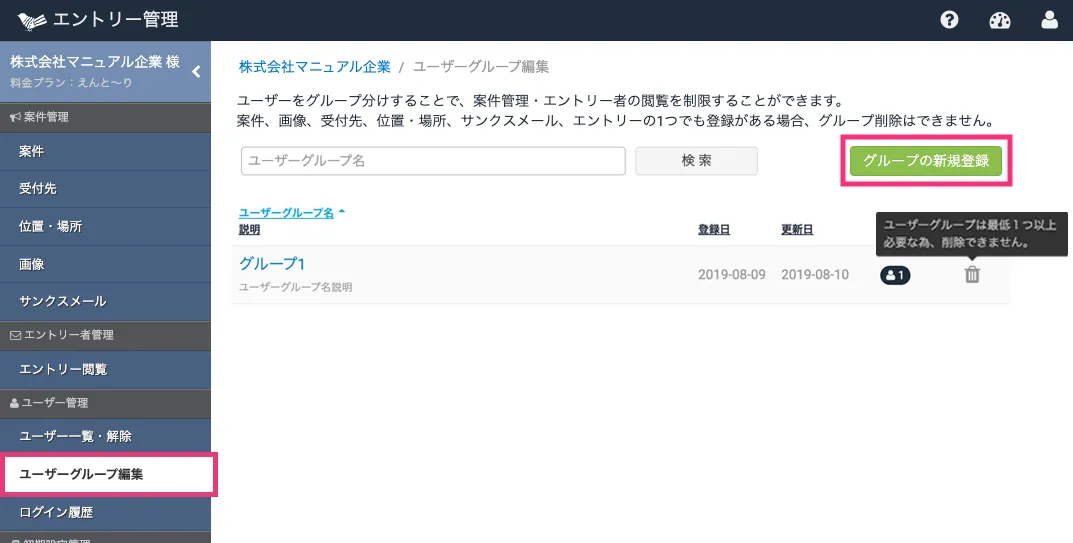Click the member count badge for グループ1
Screen dimensions: 1073x543
pyautogui.click(x=895, y=275)
